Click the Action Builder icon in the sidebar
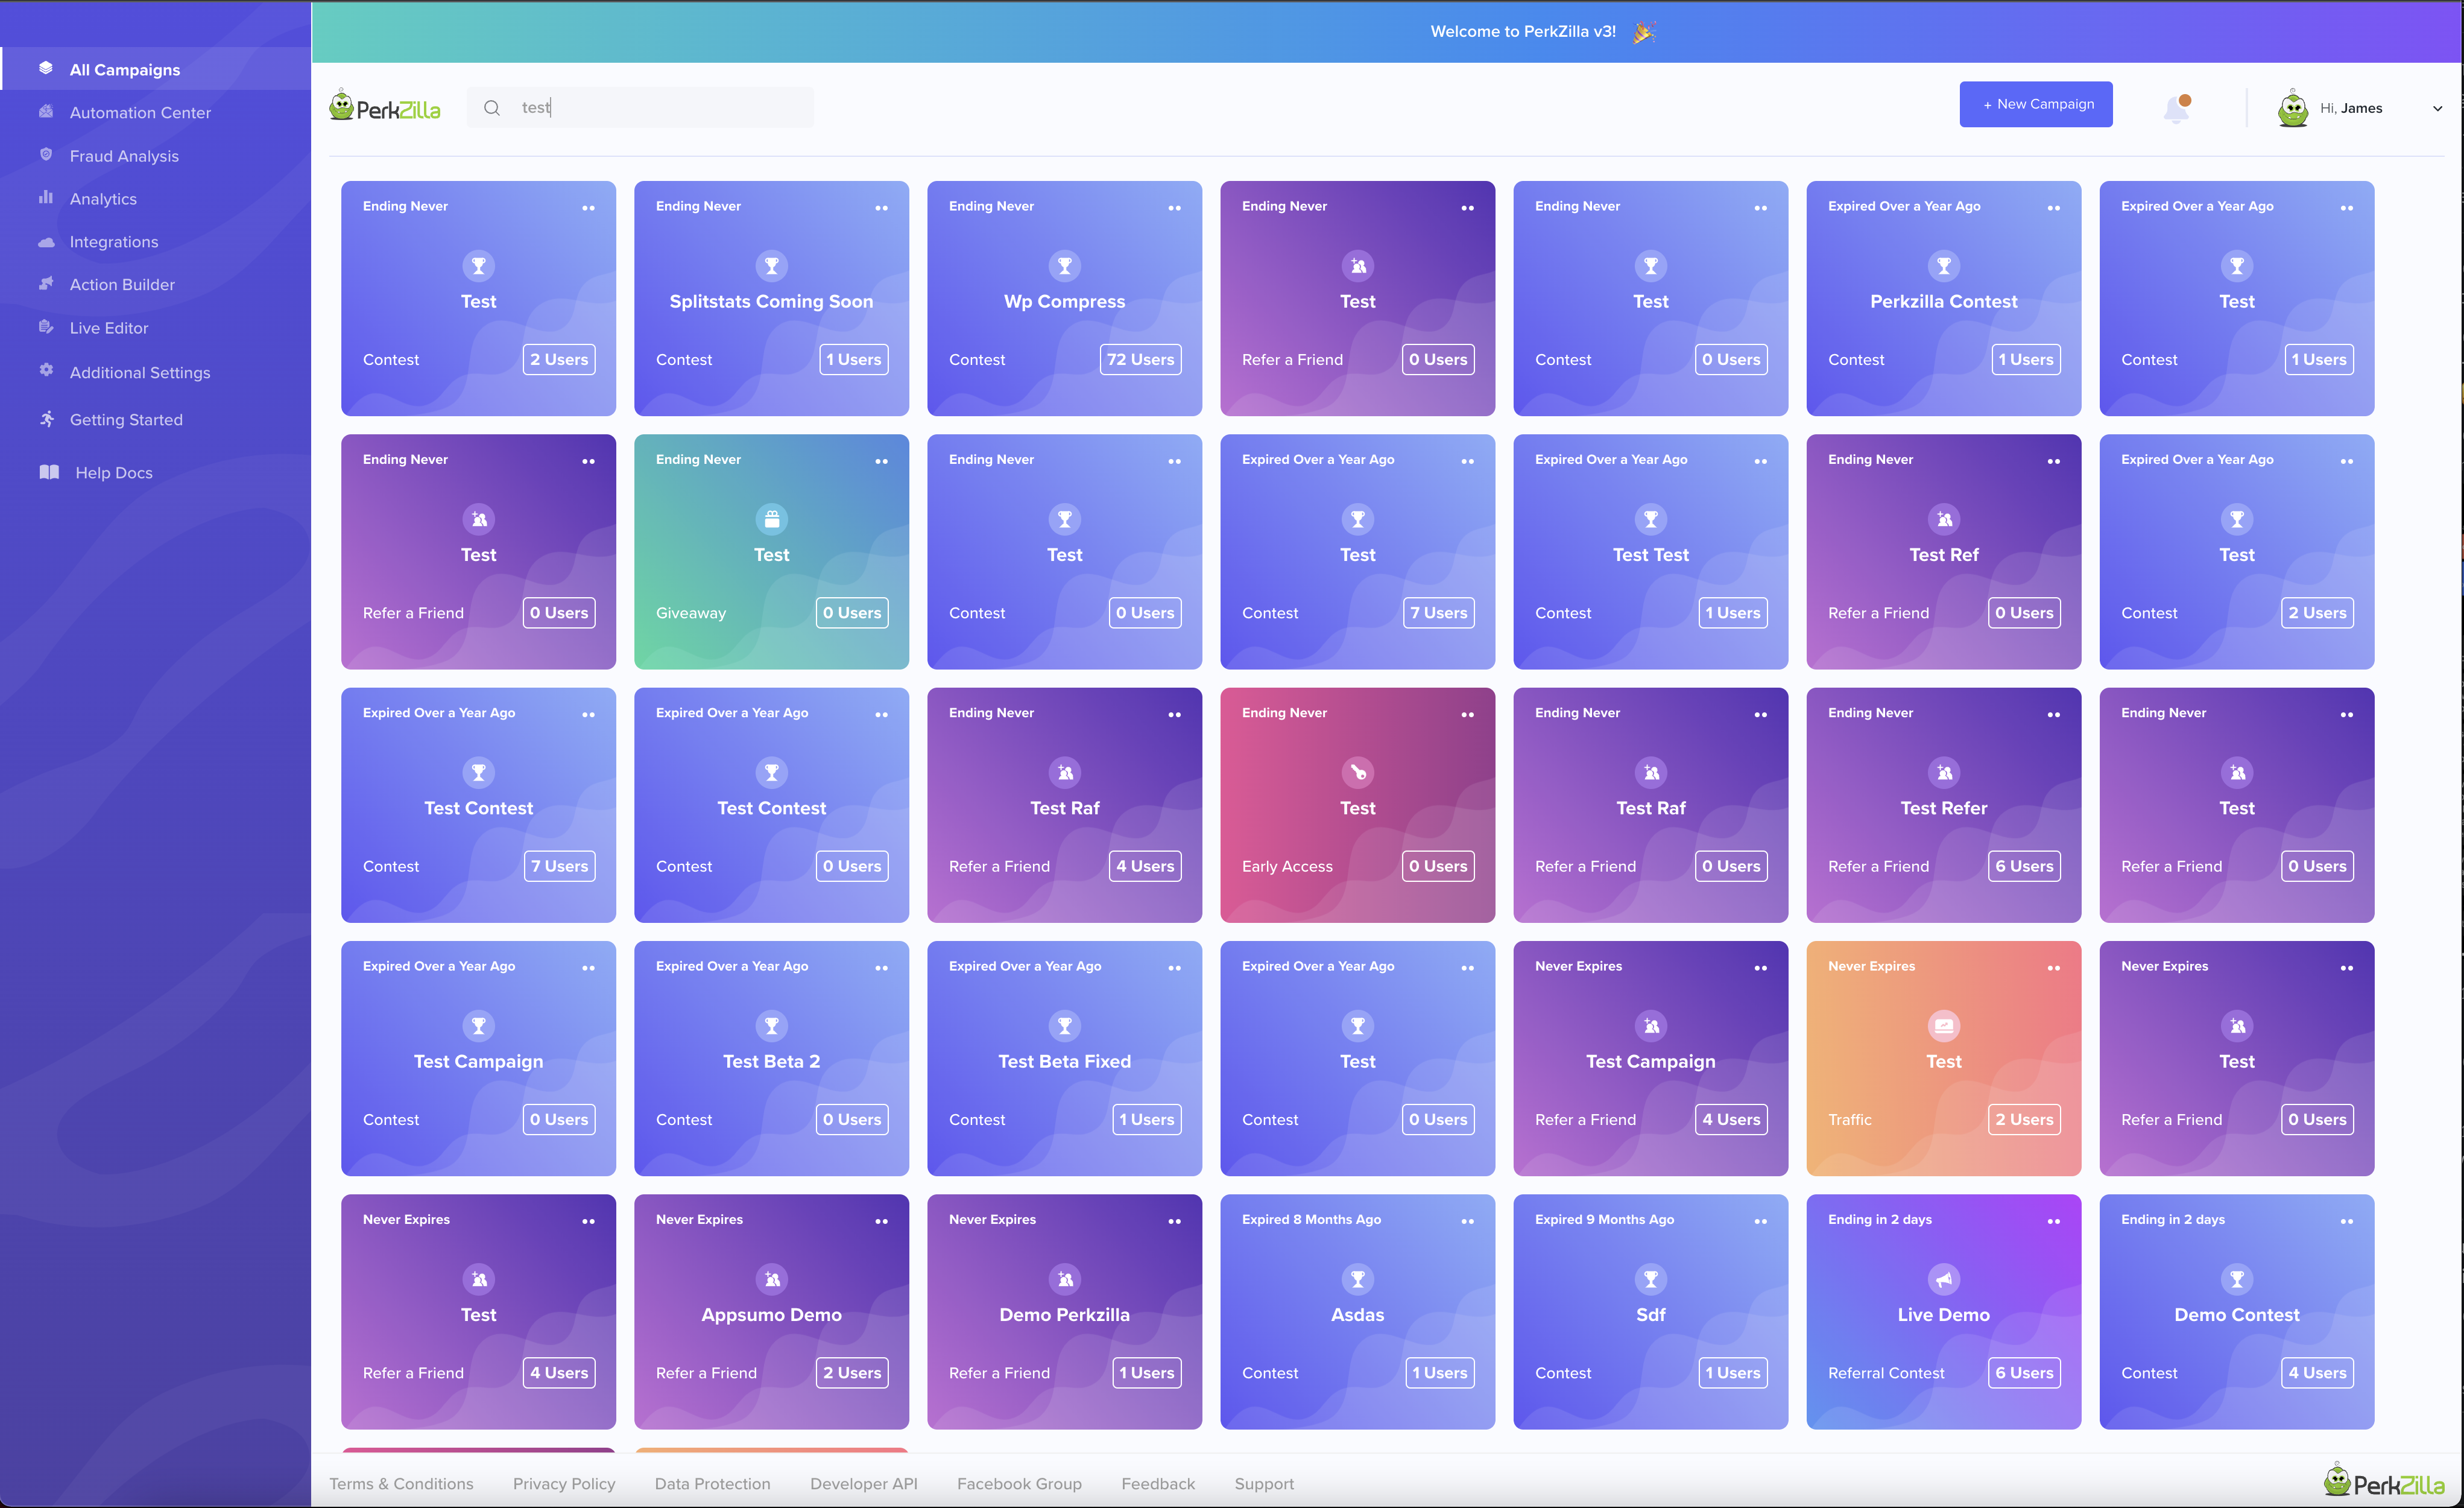Image resolution: width=2464 pixels, height=1508 pixels. (46, 284)
